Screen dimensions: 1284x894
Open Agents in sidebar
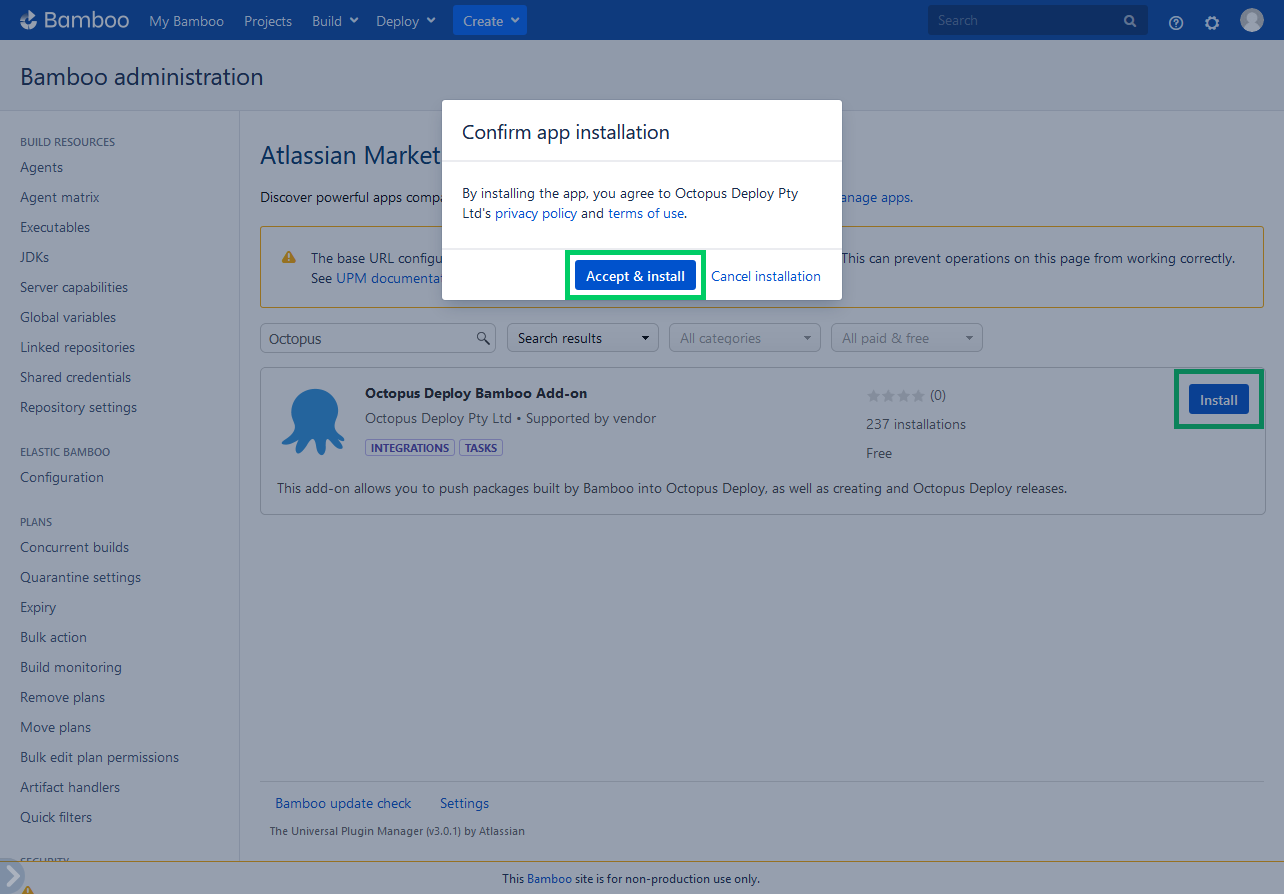41,167
